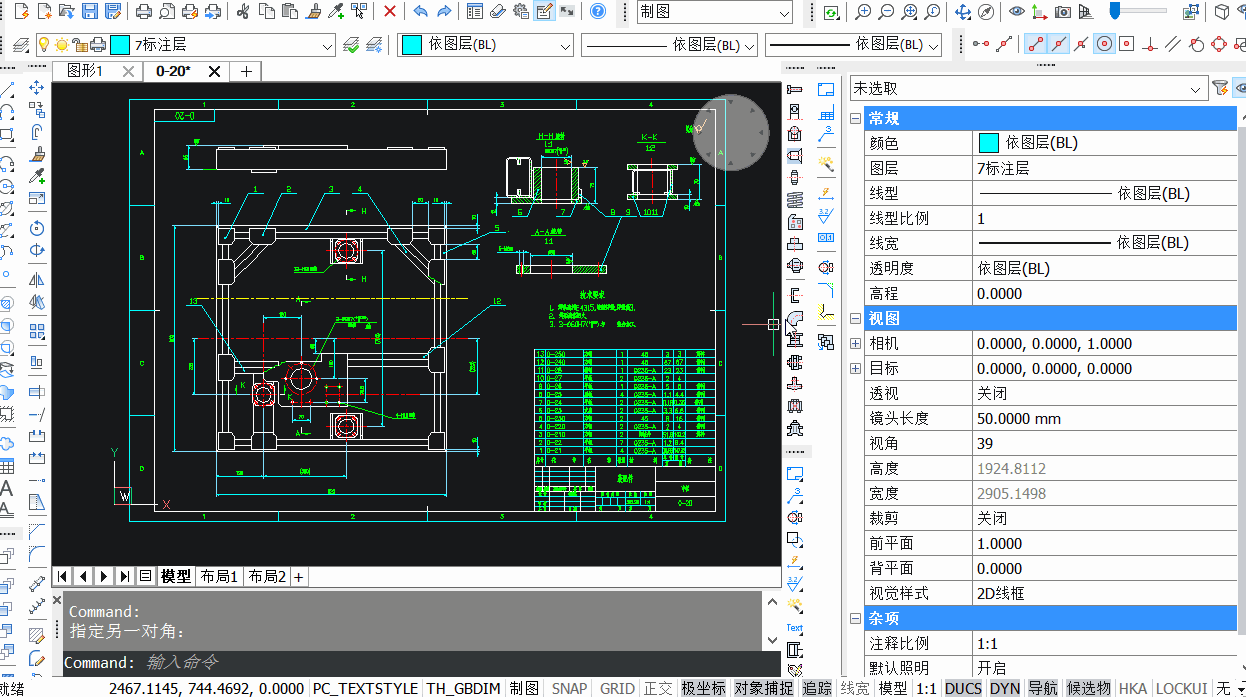Toggle 正交 ortho mode in status bar
This screenshot has width=1246, height=697.
[658, 688]
